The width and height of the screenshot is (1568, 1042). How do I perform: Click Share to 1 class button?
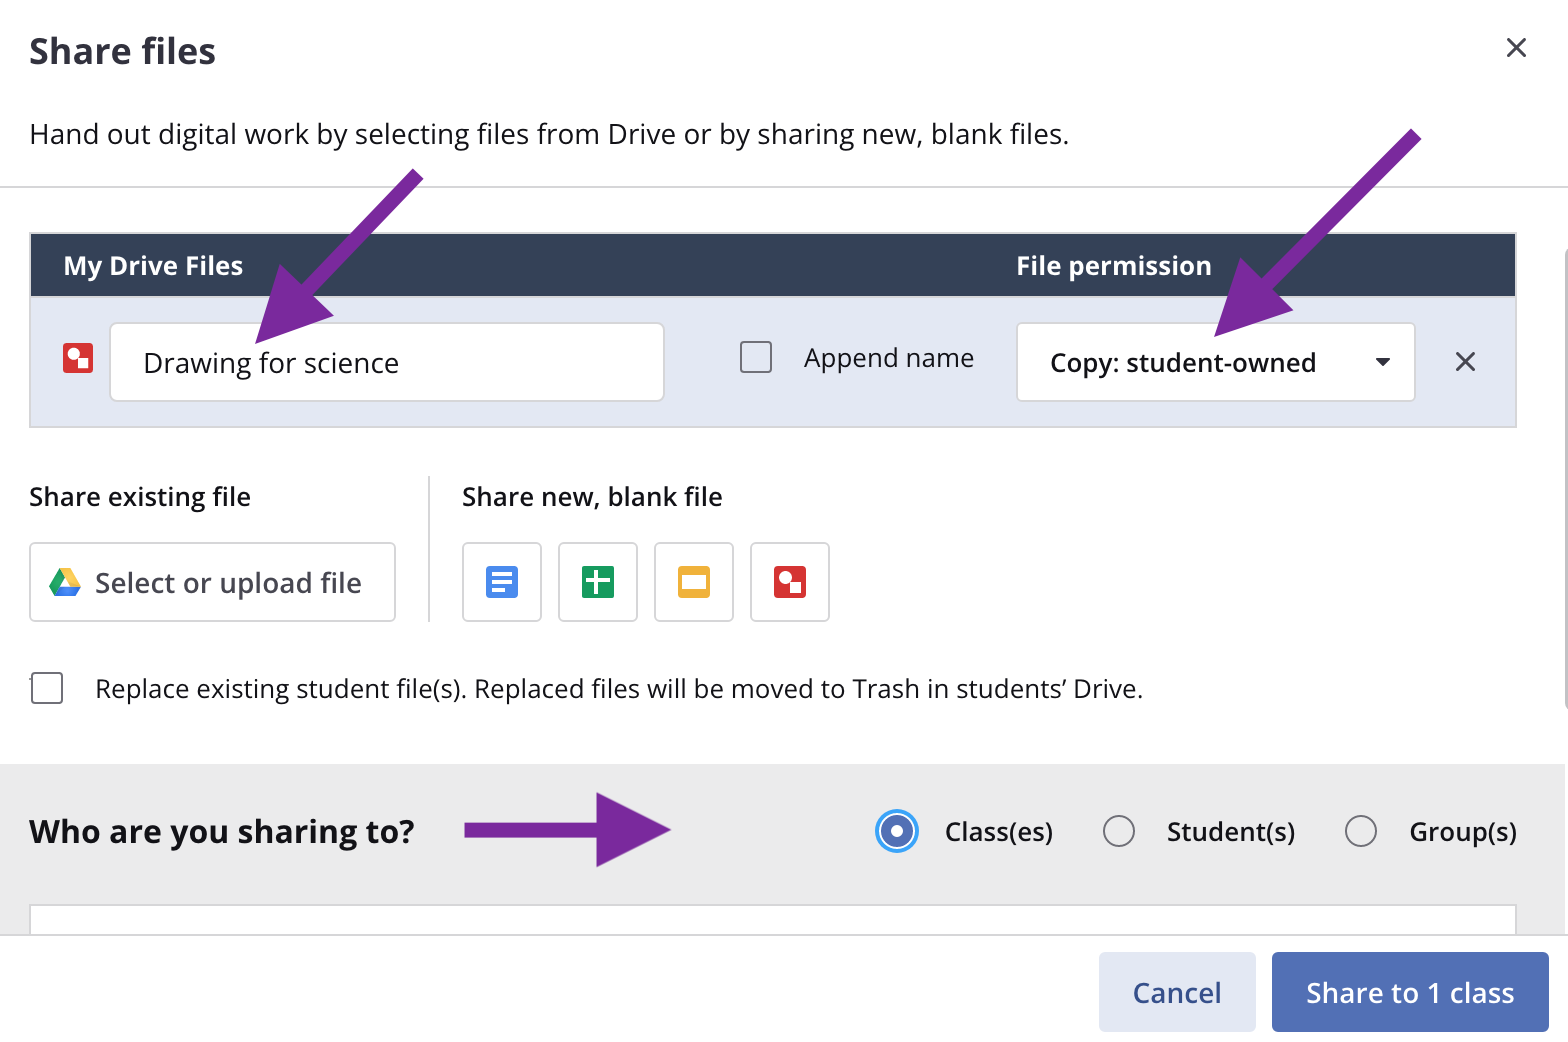[x=1410, y=992]
